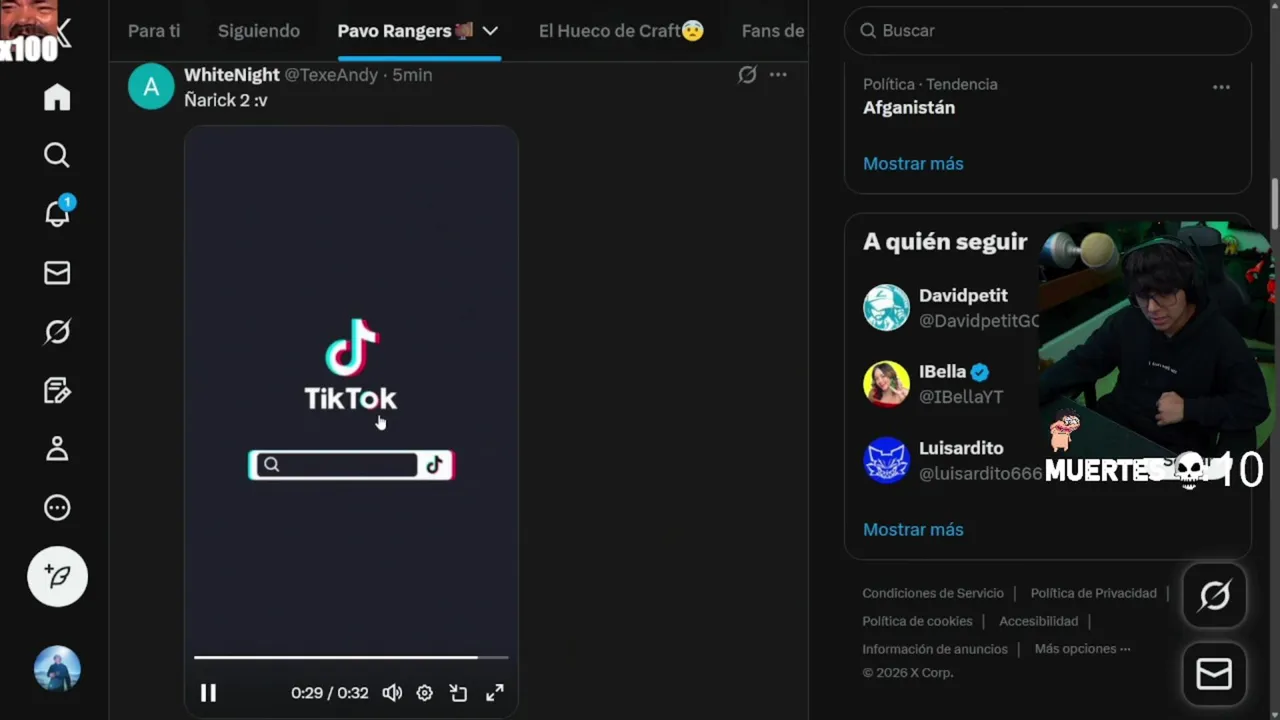
Task: Open floating messages button
Action: [1214, 675]
